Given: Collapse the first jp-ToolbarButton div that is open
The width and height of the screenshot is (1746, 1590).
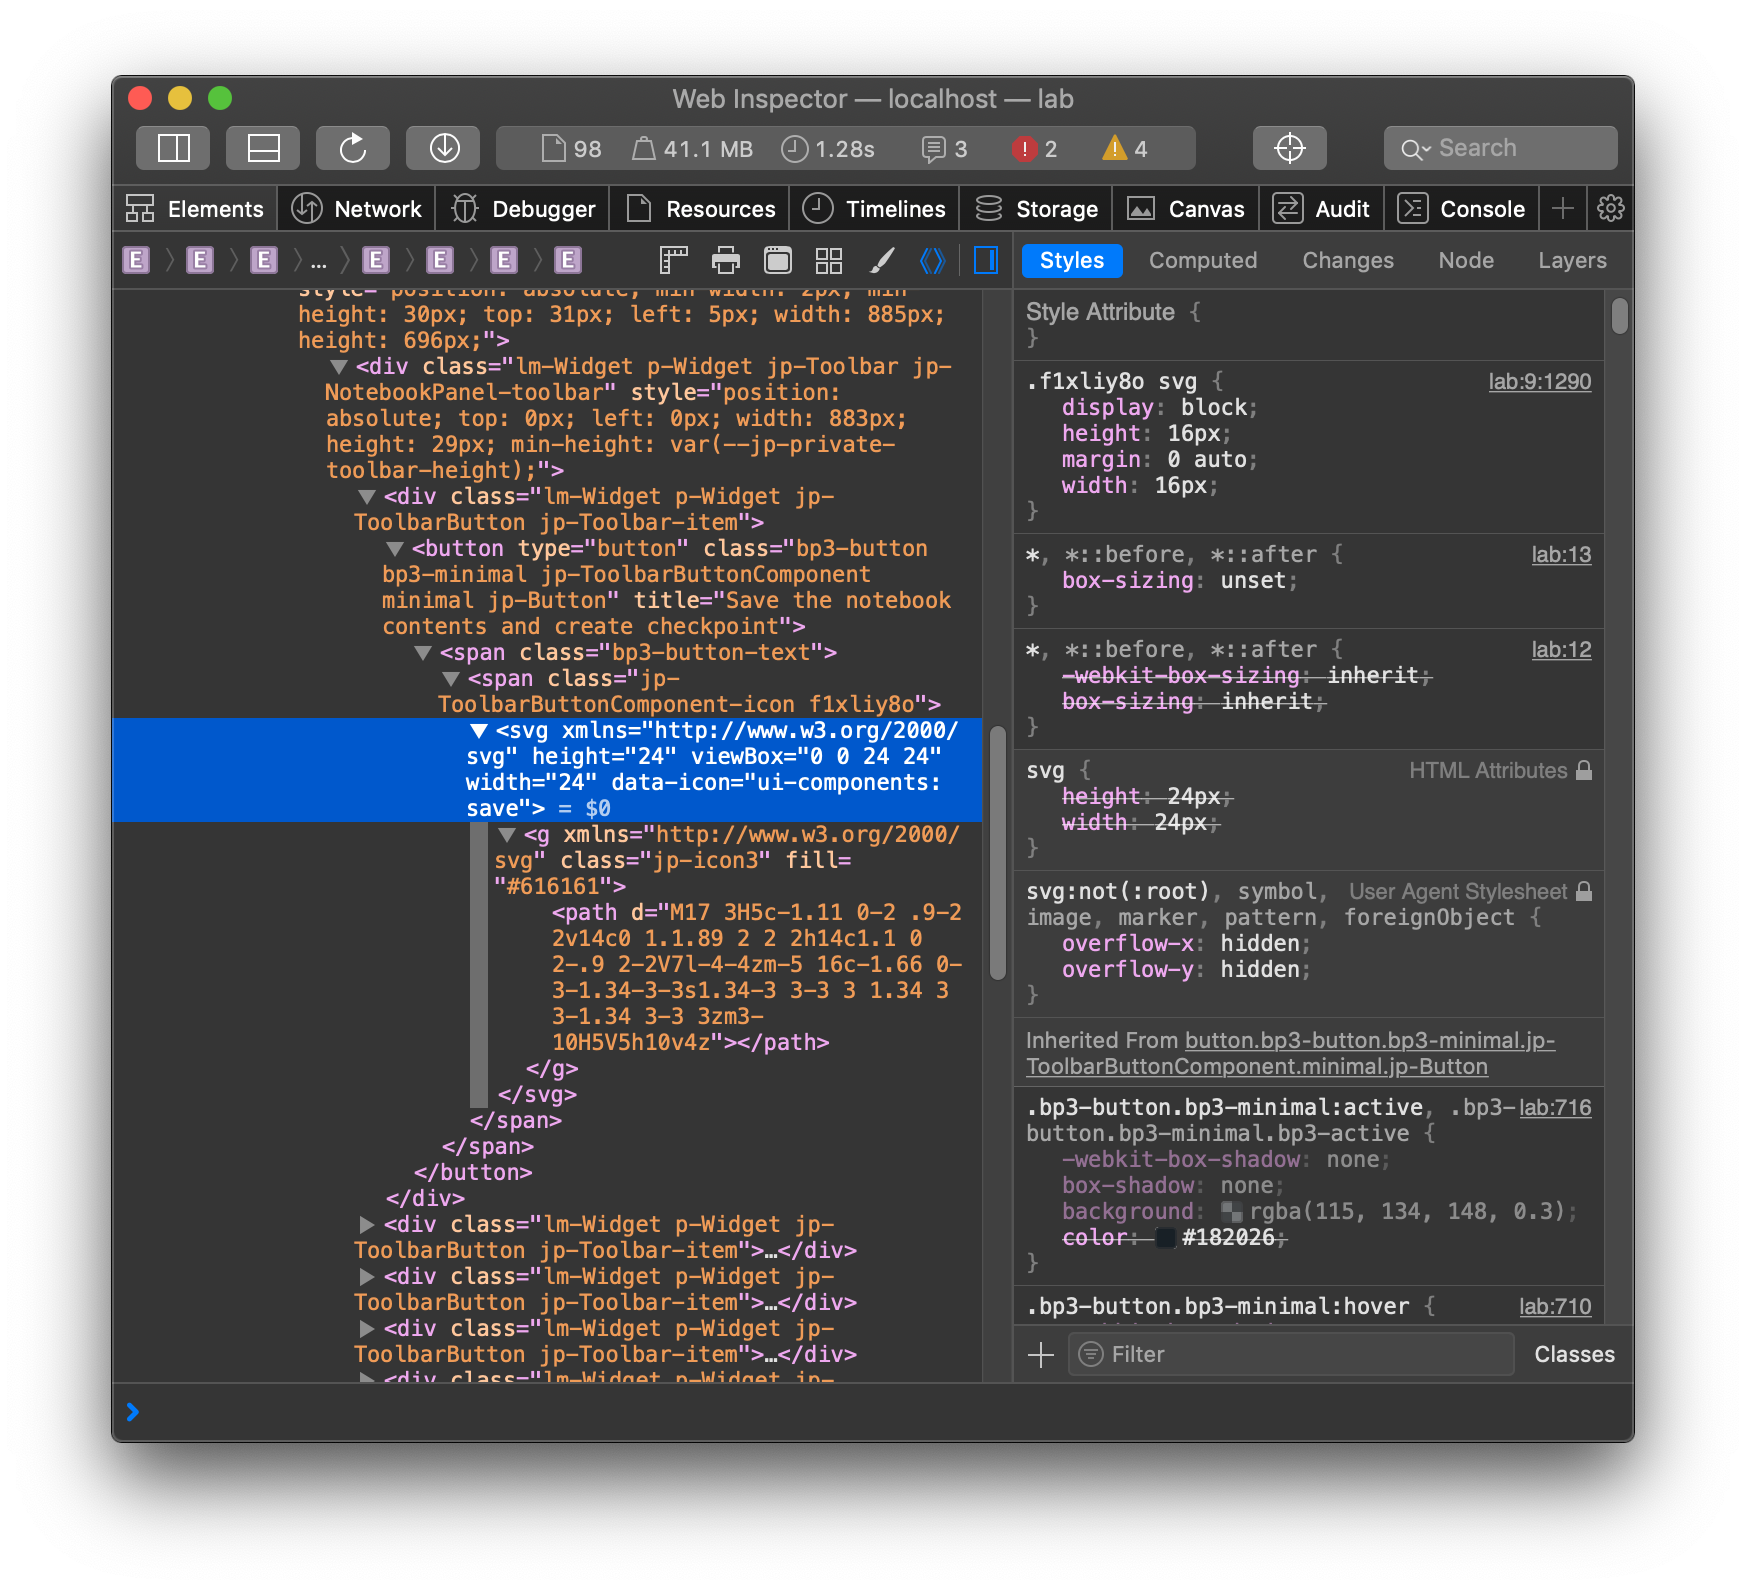Looking at the screenshot, I should click(x=367, y=497).
